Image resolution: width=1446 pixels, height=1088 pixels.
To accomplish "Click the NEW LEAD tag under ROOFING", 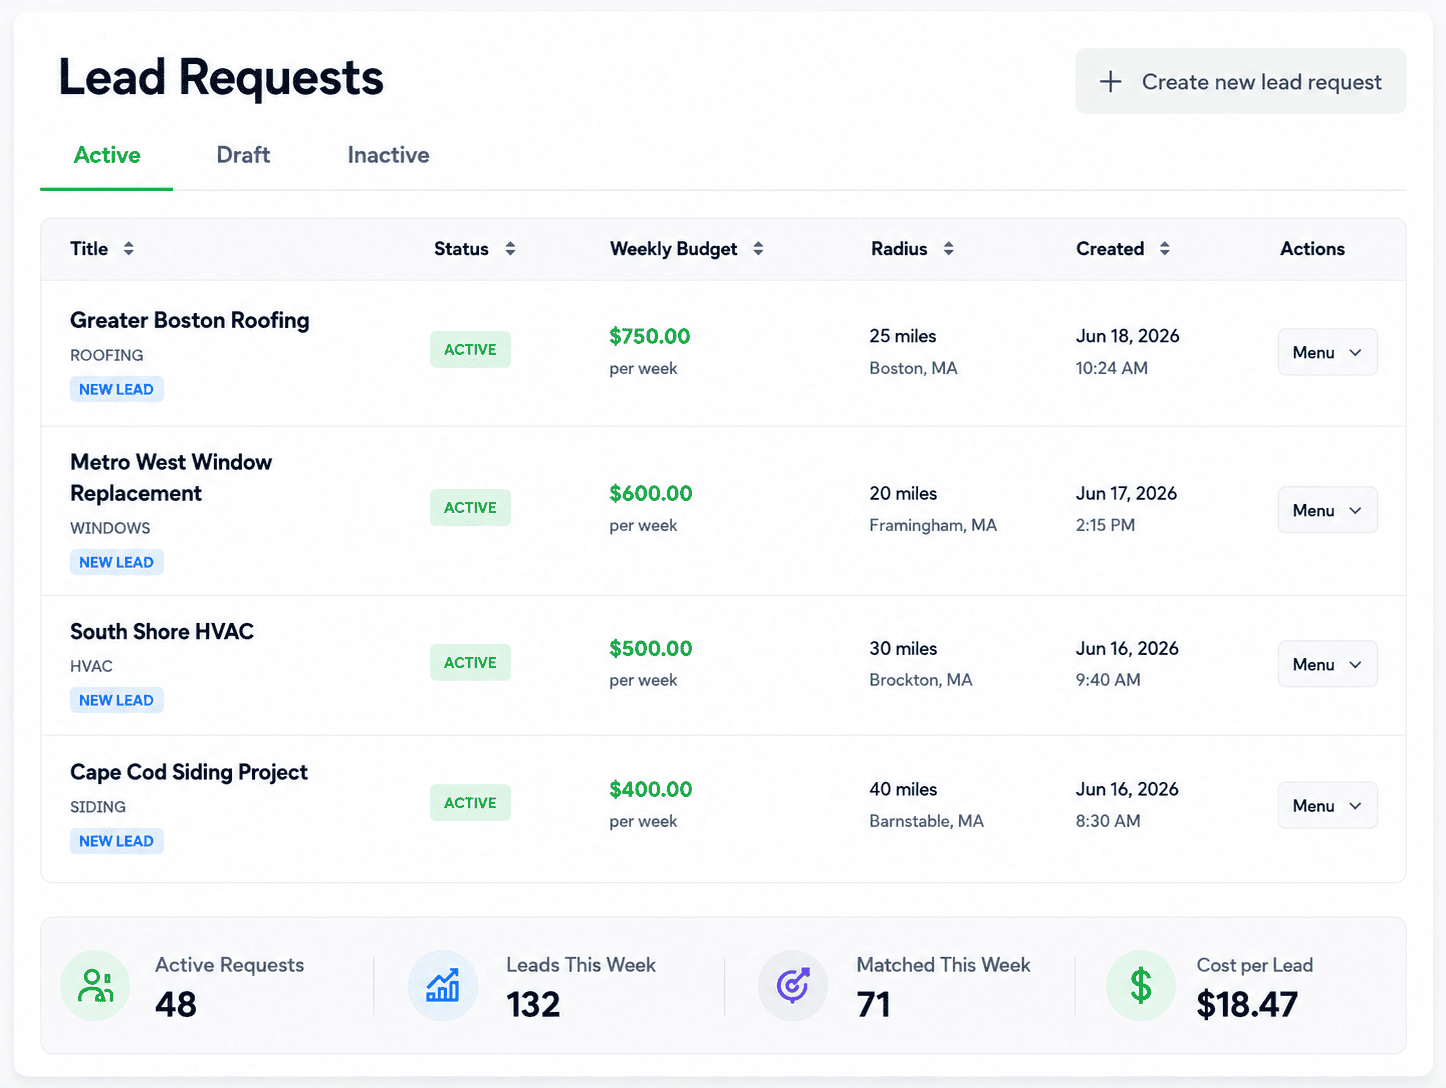I will (x=116, y=389).
